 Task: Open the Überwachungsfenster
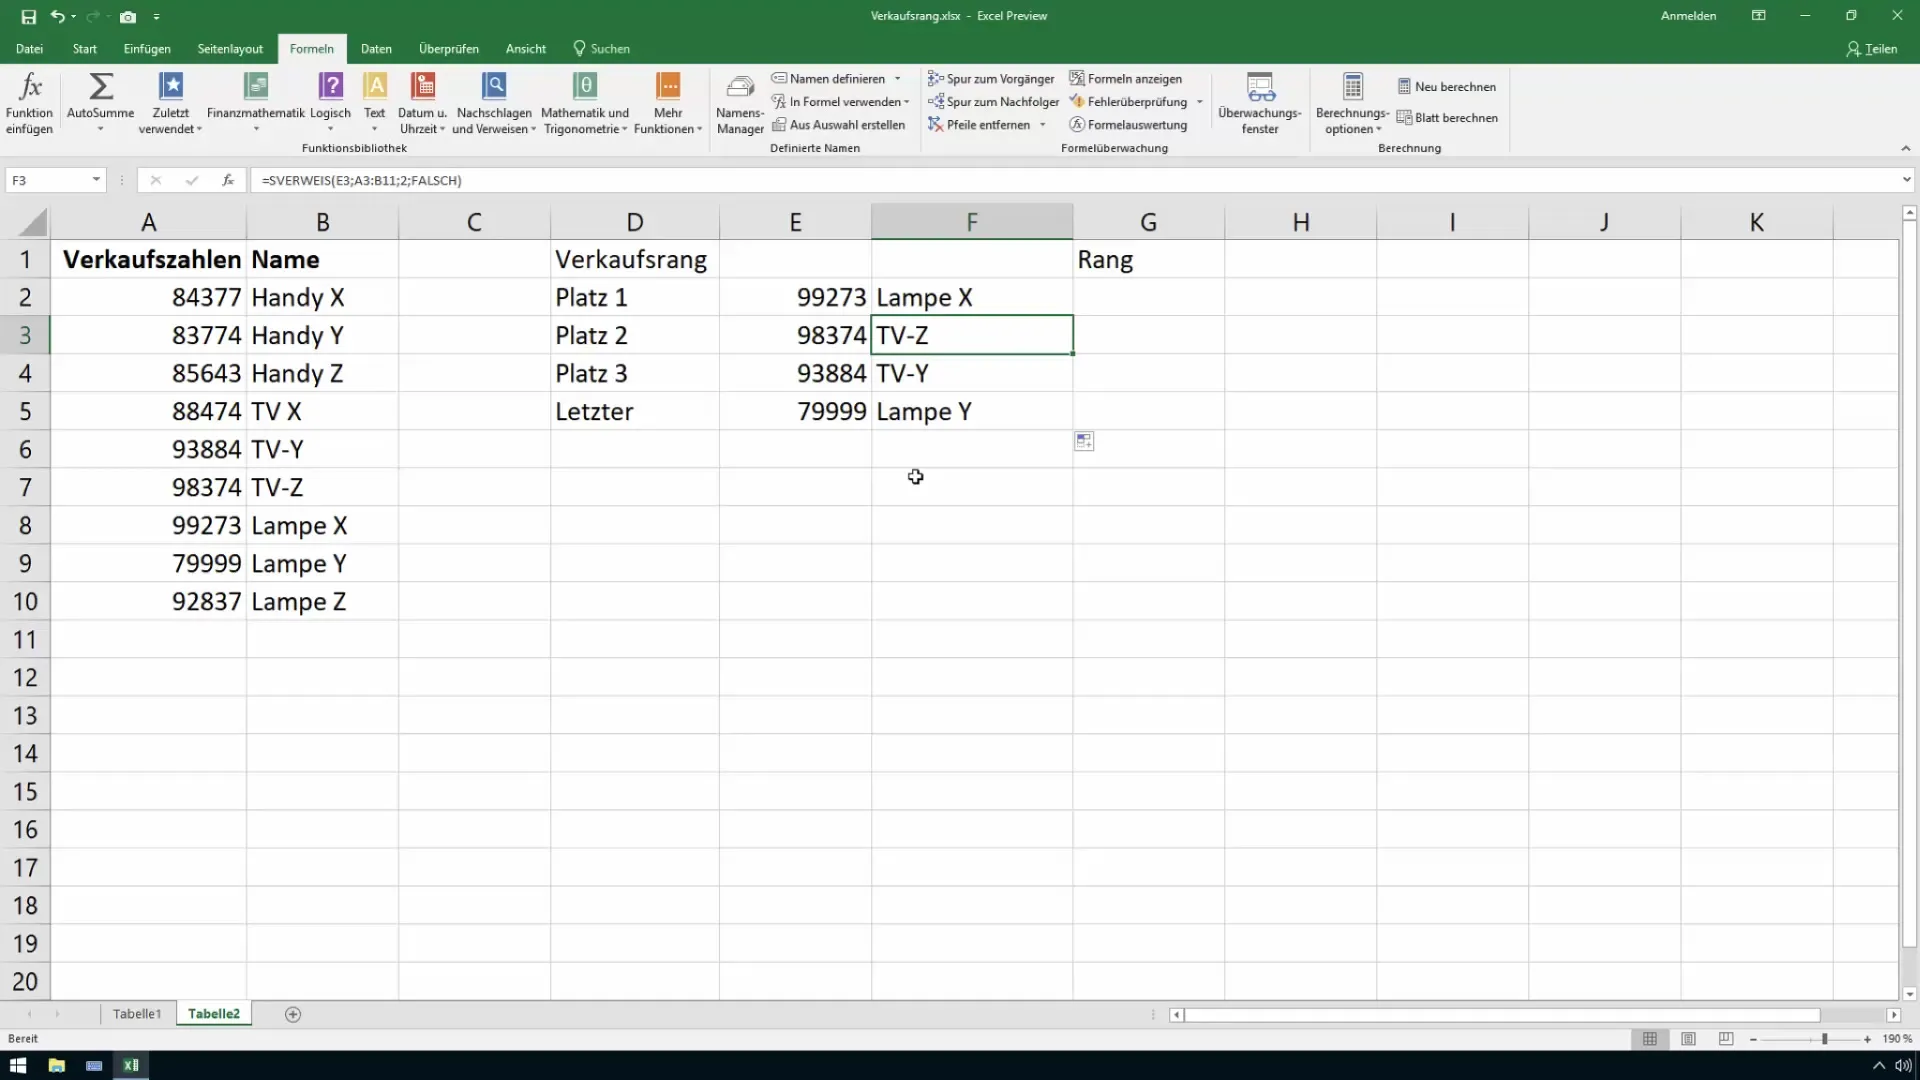(x=1260, y=104)
